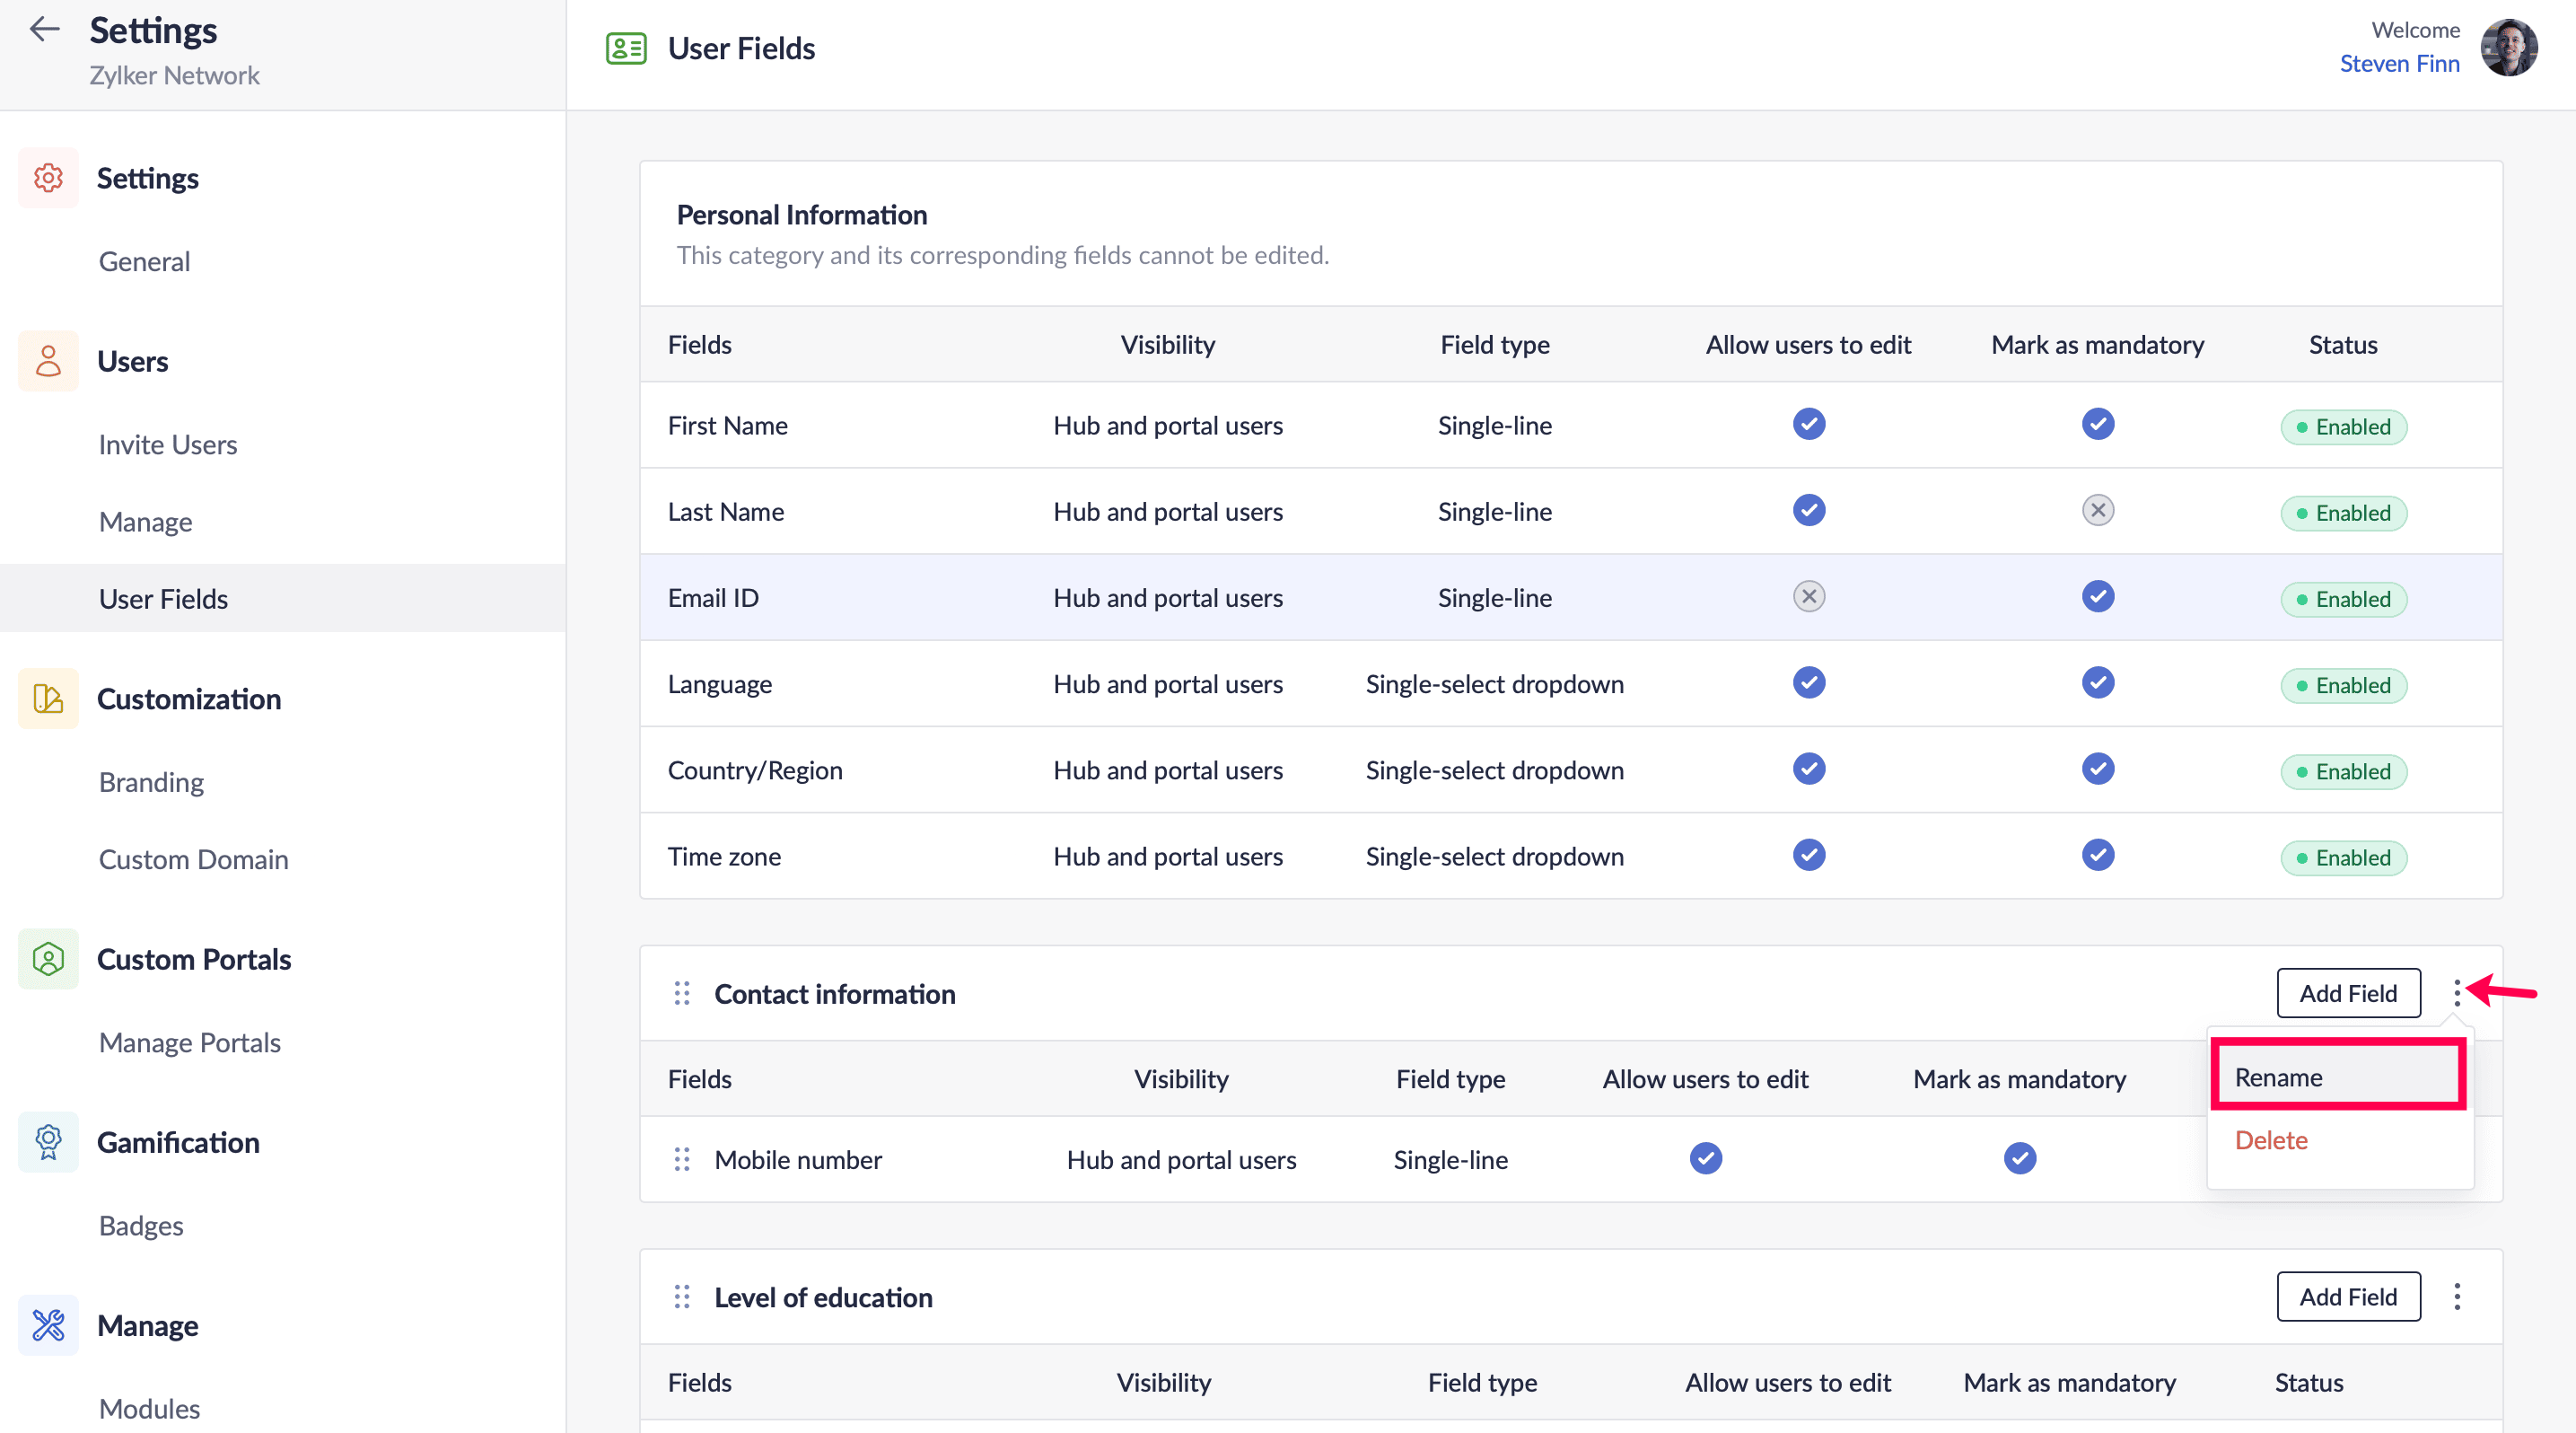Image resolution: width=2576 pixels, height=1433 pixels.
Task: Click the Users person icon
Action: coord(48,361)
